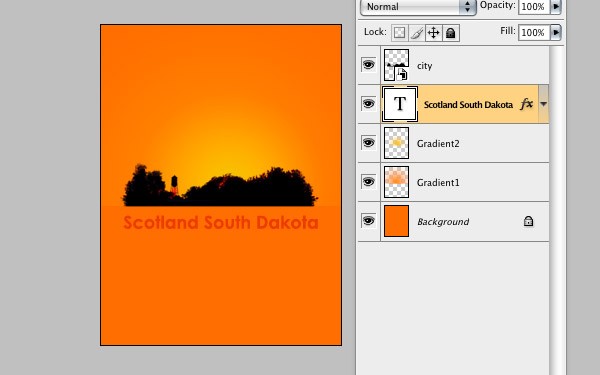Viewport: 600px width, 375px height.
Task: Click the tree silhouette on the canvas
Action: coord(220,186)
